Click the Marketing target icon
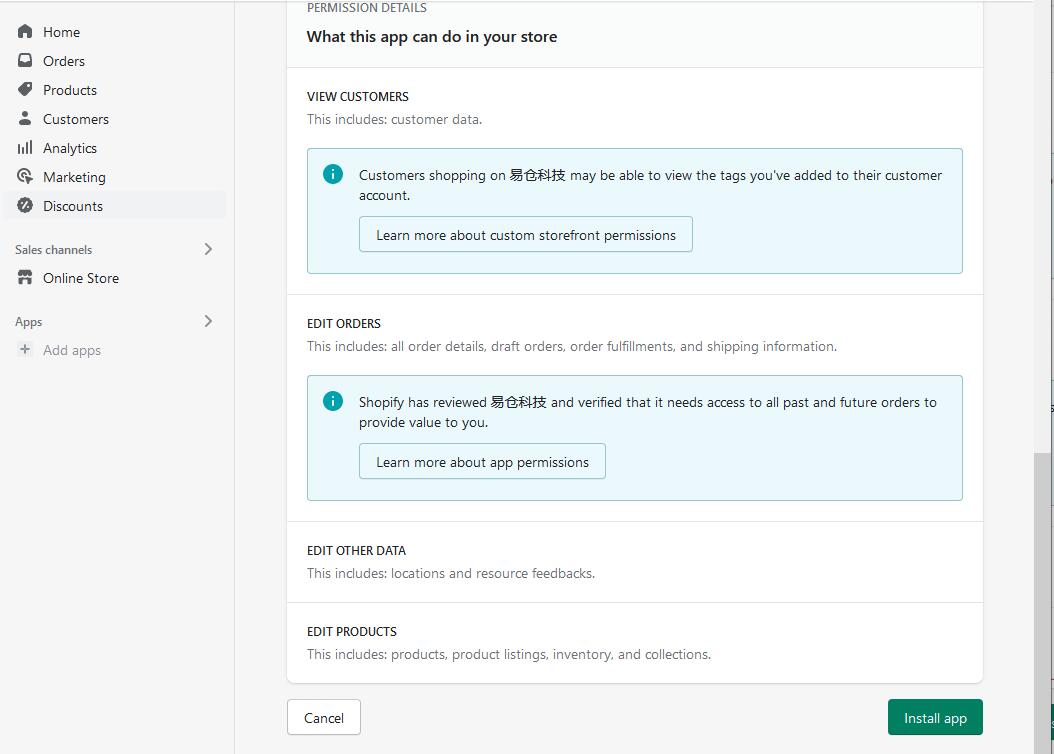Viewport: 1054px width, 754px height. coord(25,176)
